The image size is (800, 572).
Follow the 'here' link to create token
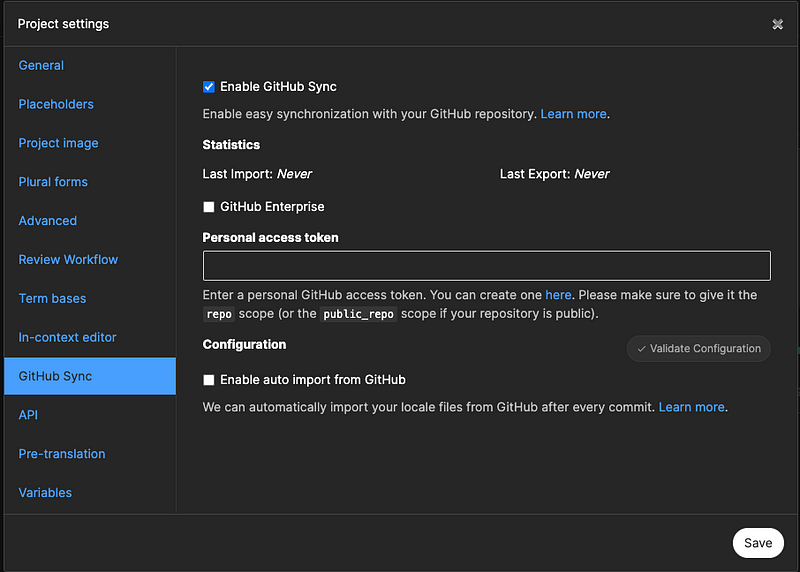coord(558,295)
